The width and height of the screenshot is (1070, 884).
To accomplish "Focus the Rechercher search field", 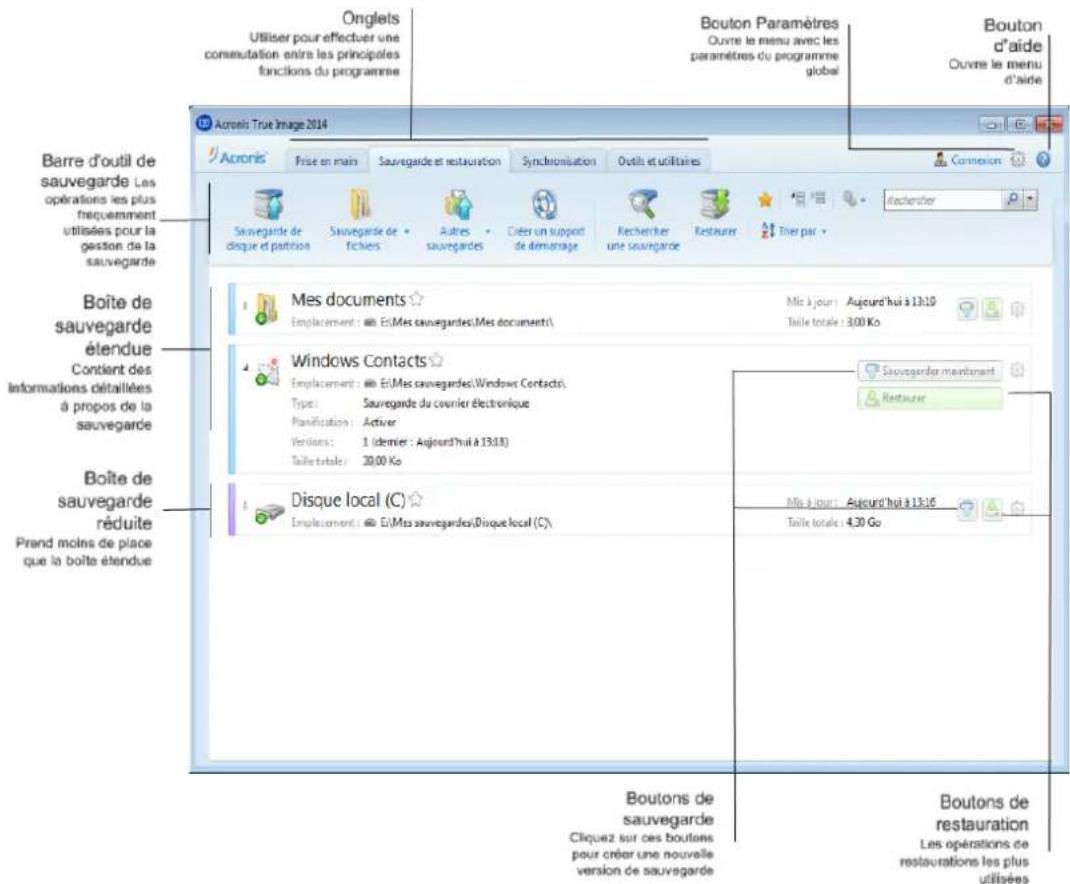I will pos(944,200).
